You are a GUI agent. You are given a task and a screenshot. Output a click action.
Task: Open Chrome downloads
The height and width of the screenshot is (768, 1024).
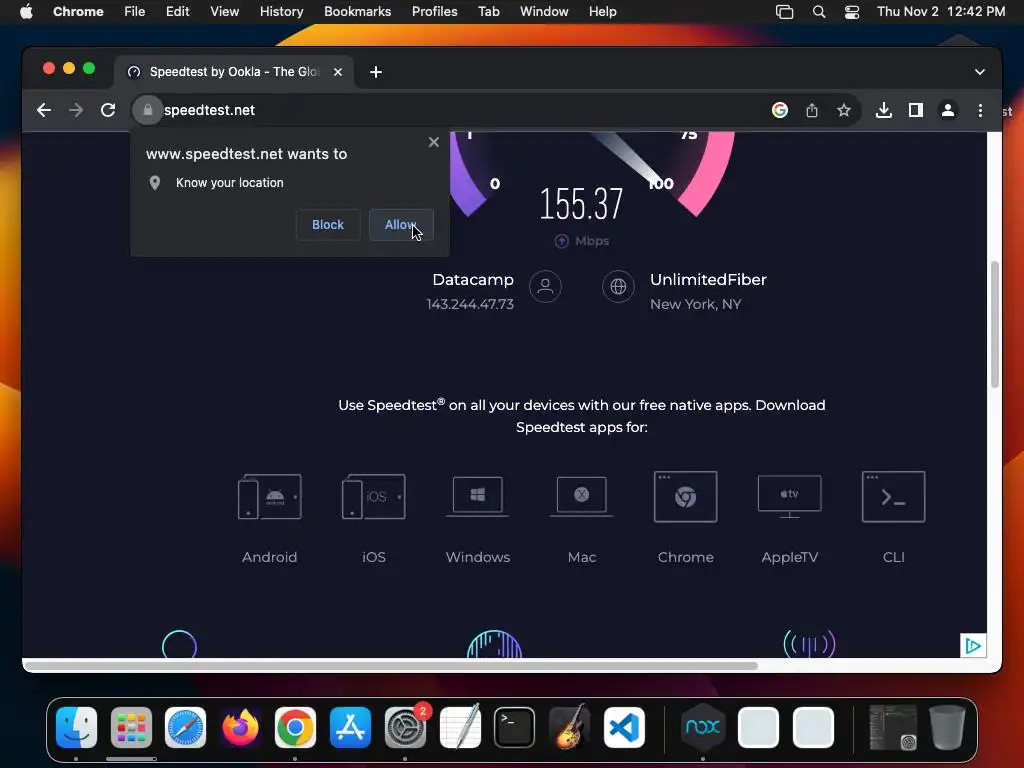884,110
